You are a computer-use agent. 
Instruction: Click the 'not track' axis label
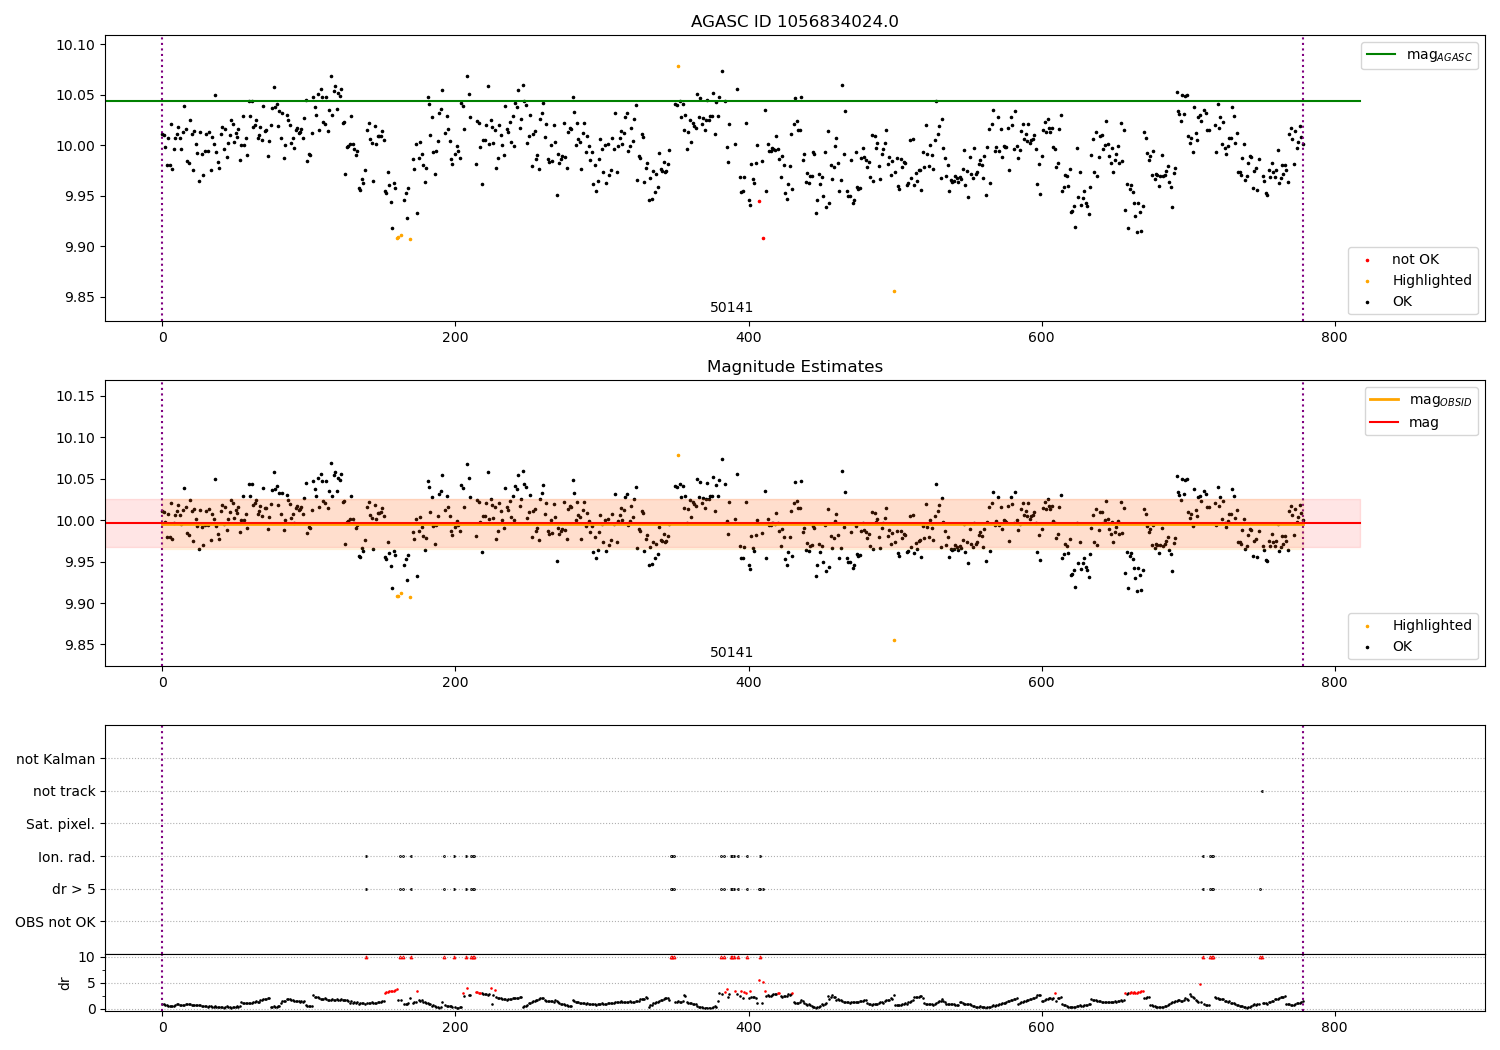tap(64, 791)
